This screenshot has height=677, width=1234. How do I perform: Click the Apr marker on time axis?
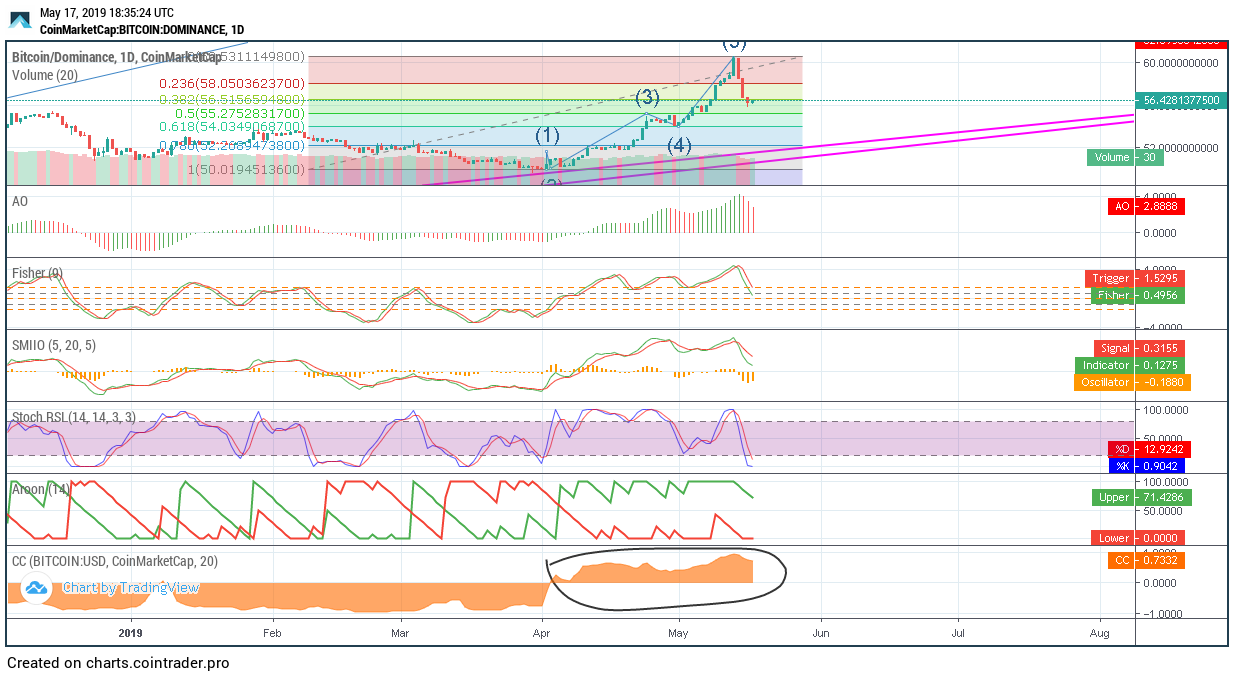click(542, 633)
